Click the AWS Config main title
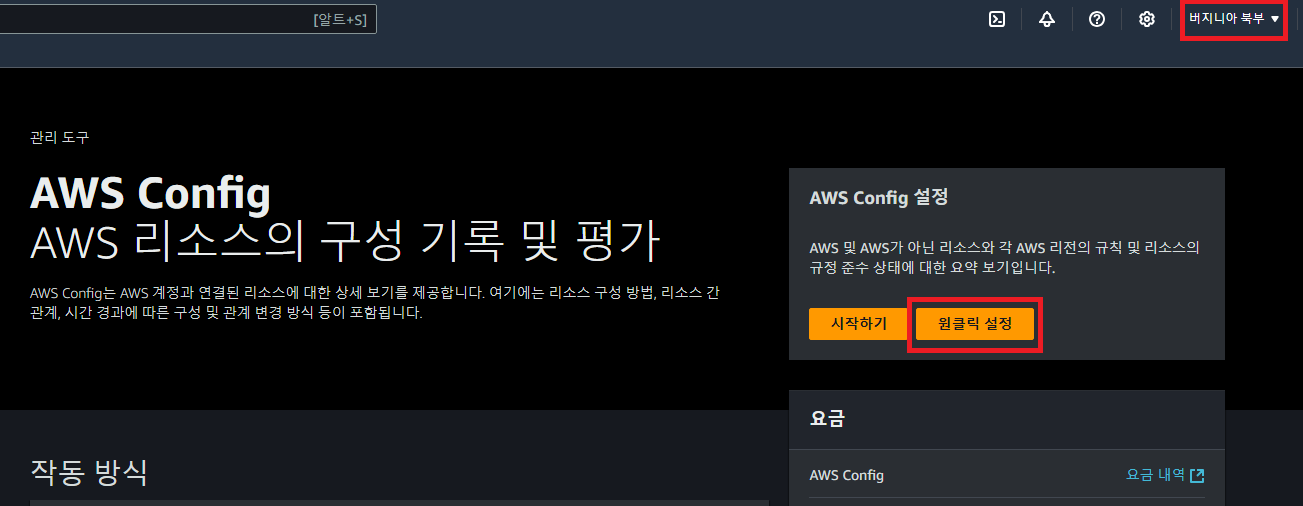Viewport: 1303px width, 506px height. [x=150, y=193]
